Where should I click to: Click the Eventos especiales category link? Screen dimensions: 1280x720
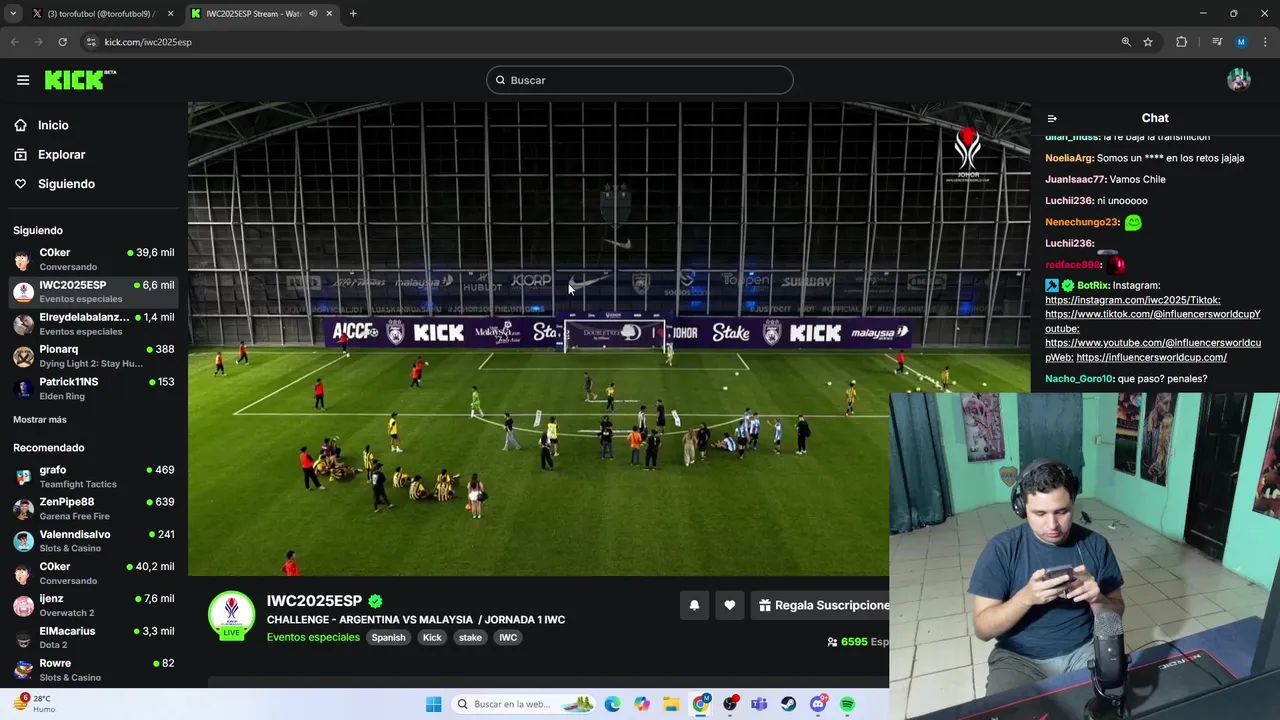pyautogui.click(x=313, y=638)
